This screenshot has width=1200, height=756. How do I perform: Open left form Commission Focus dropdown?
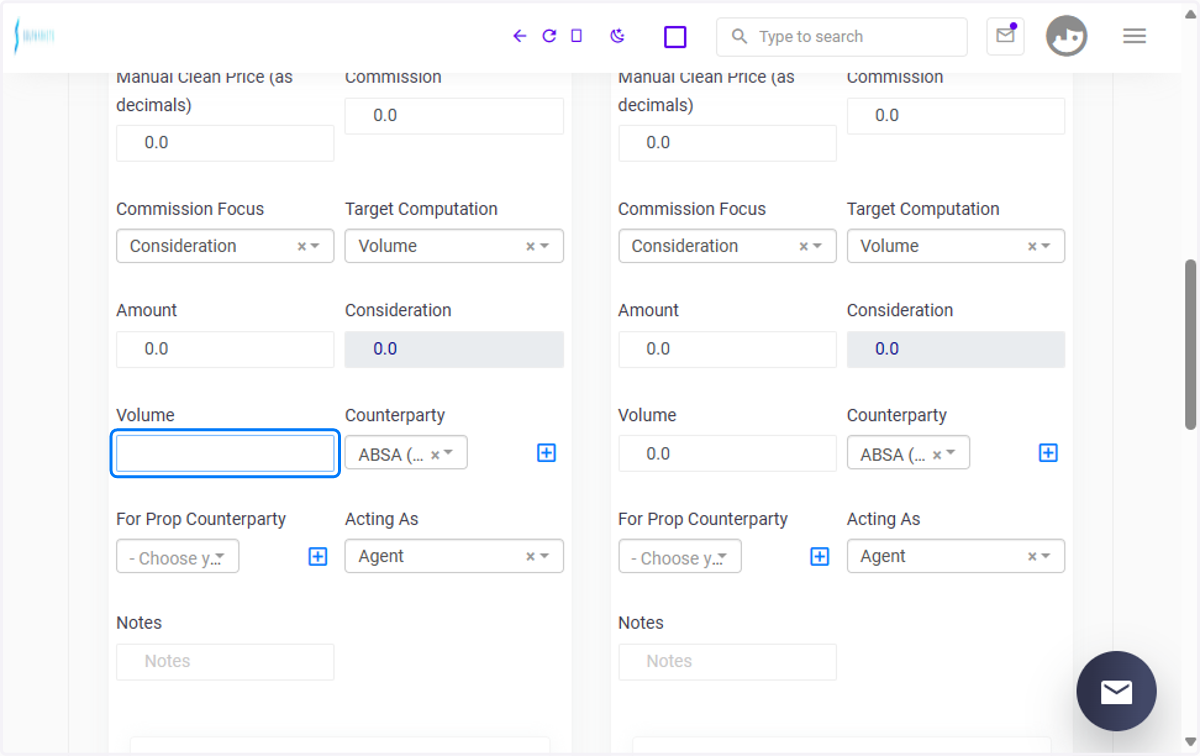click(x=225, y=246)
